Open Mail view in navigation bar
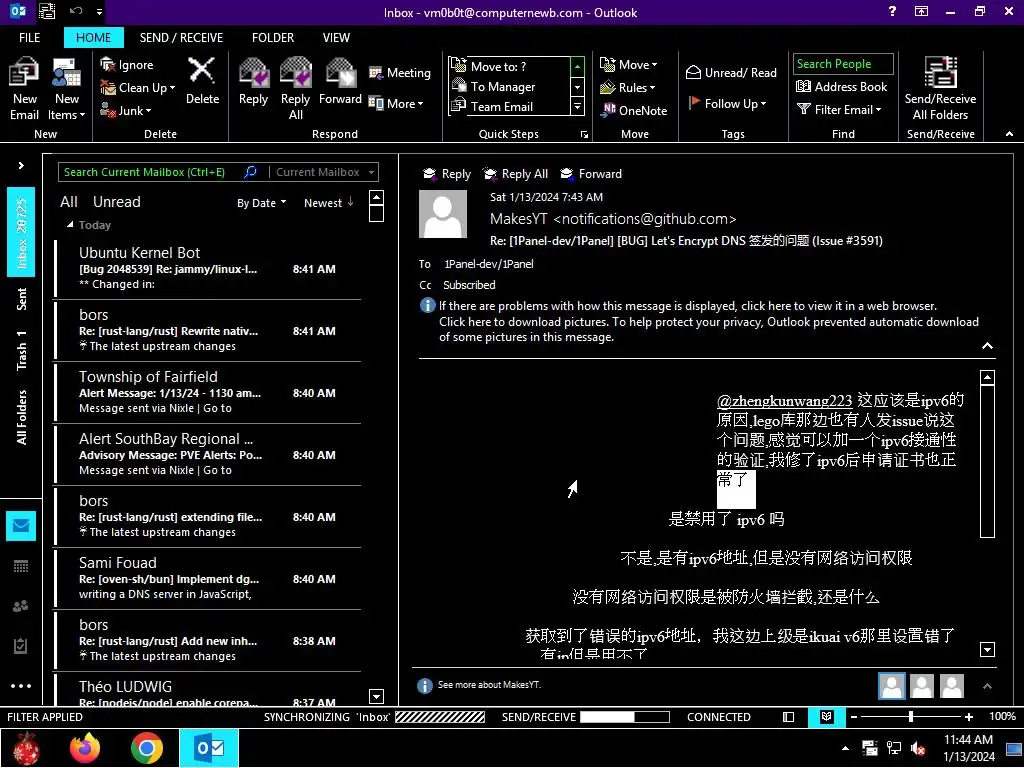The width and height of the screenshot is (1024, 768). (21, 525)
